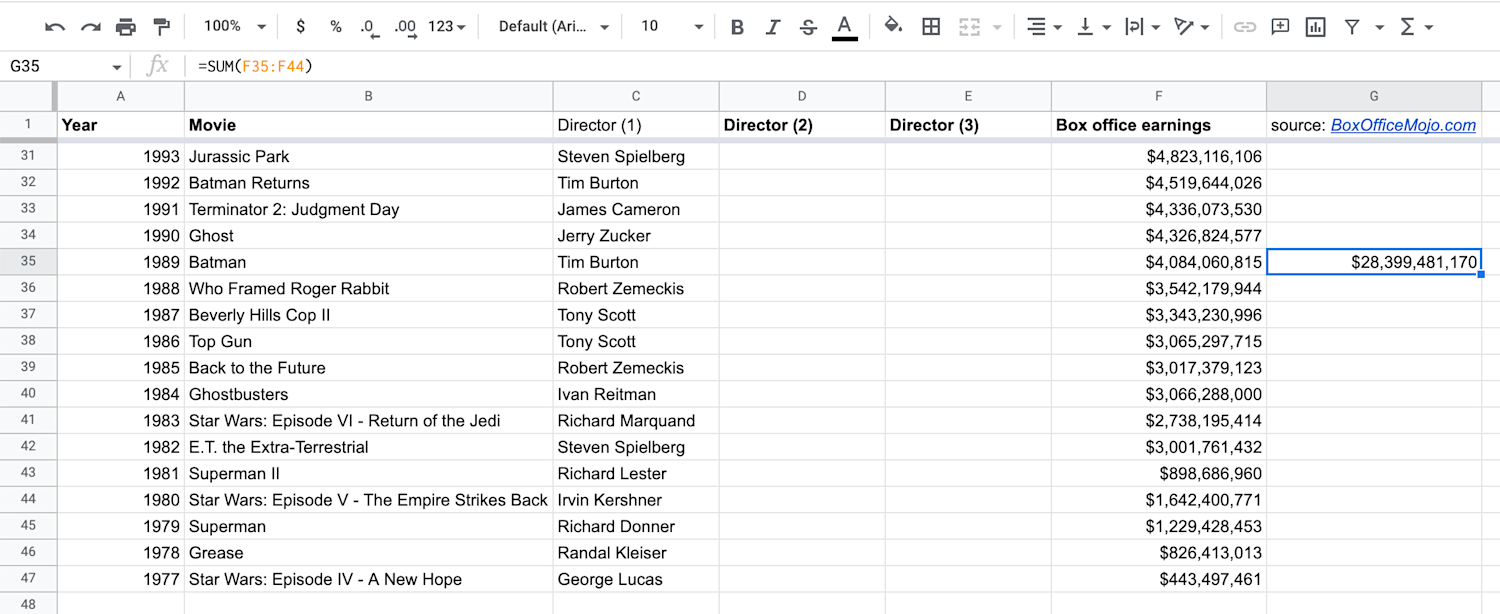Click the Year header cell
Image resolution: width=1500 pixels, height=614 pixels.
click(121, 125)
